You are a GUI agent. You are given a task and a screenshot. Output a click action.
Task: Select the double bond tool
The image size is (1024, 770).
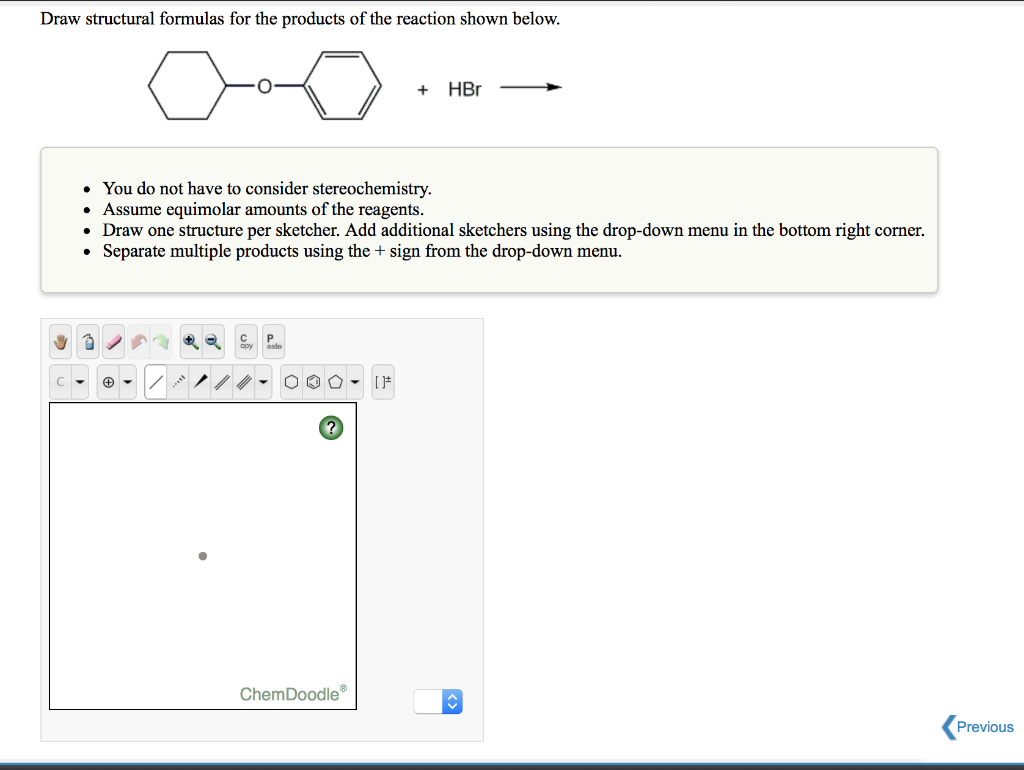222,381
